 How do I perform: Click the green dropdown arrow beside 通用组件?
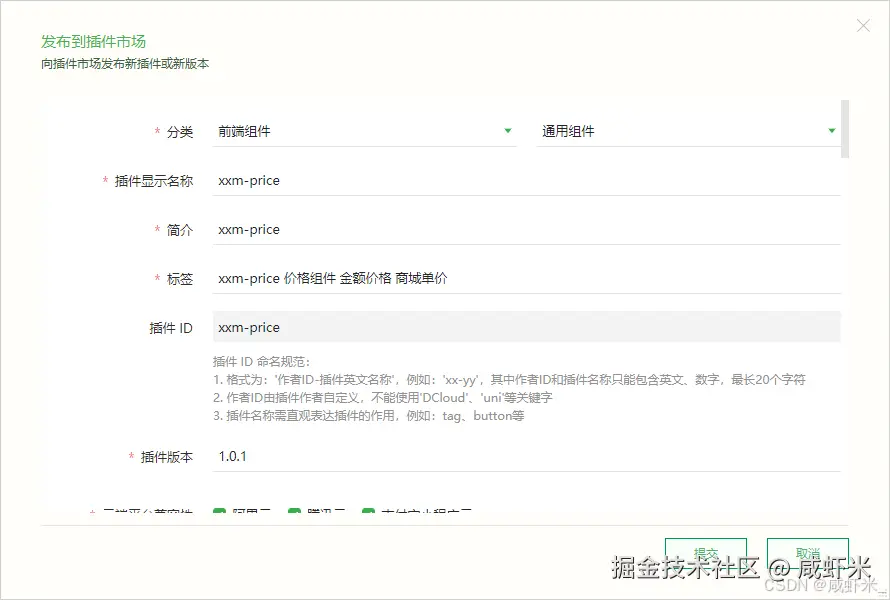(831, 130)
